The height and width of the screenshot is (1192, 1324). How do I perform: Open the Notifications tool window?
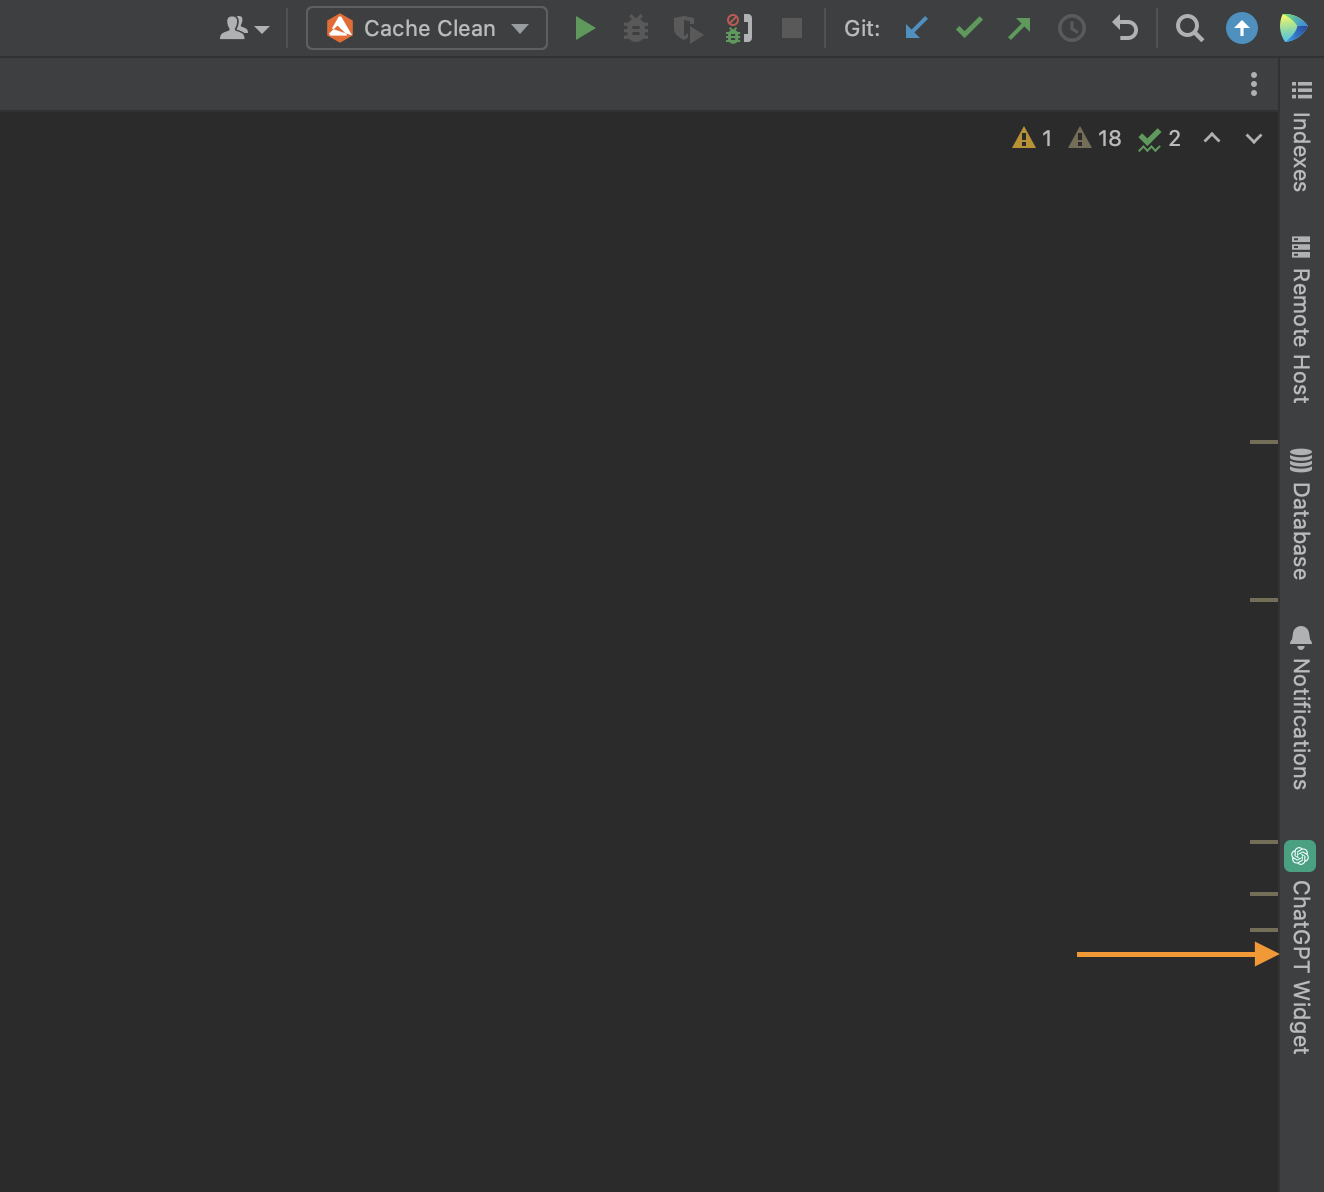(1301, 708)
